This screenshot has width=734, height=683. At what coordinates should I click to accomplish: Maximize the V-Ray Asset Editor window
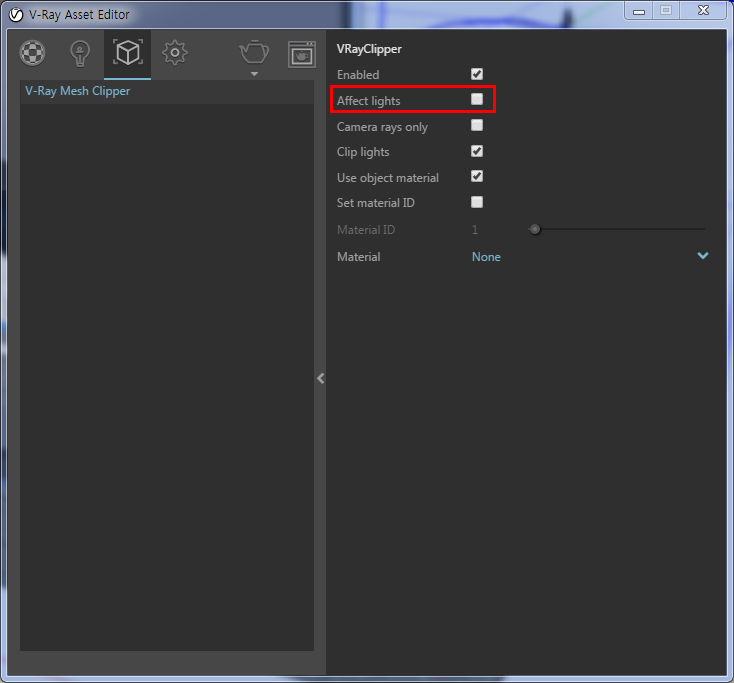pos(666,10)
